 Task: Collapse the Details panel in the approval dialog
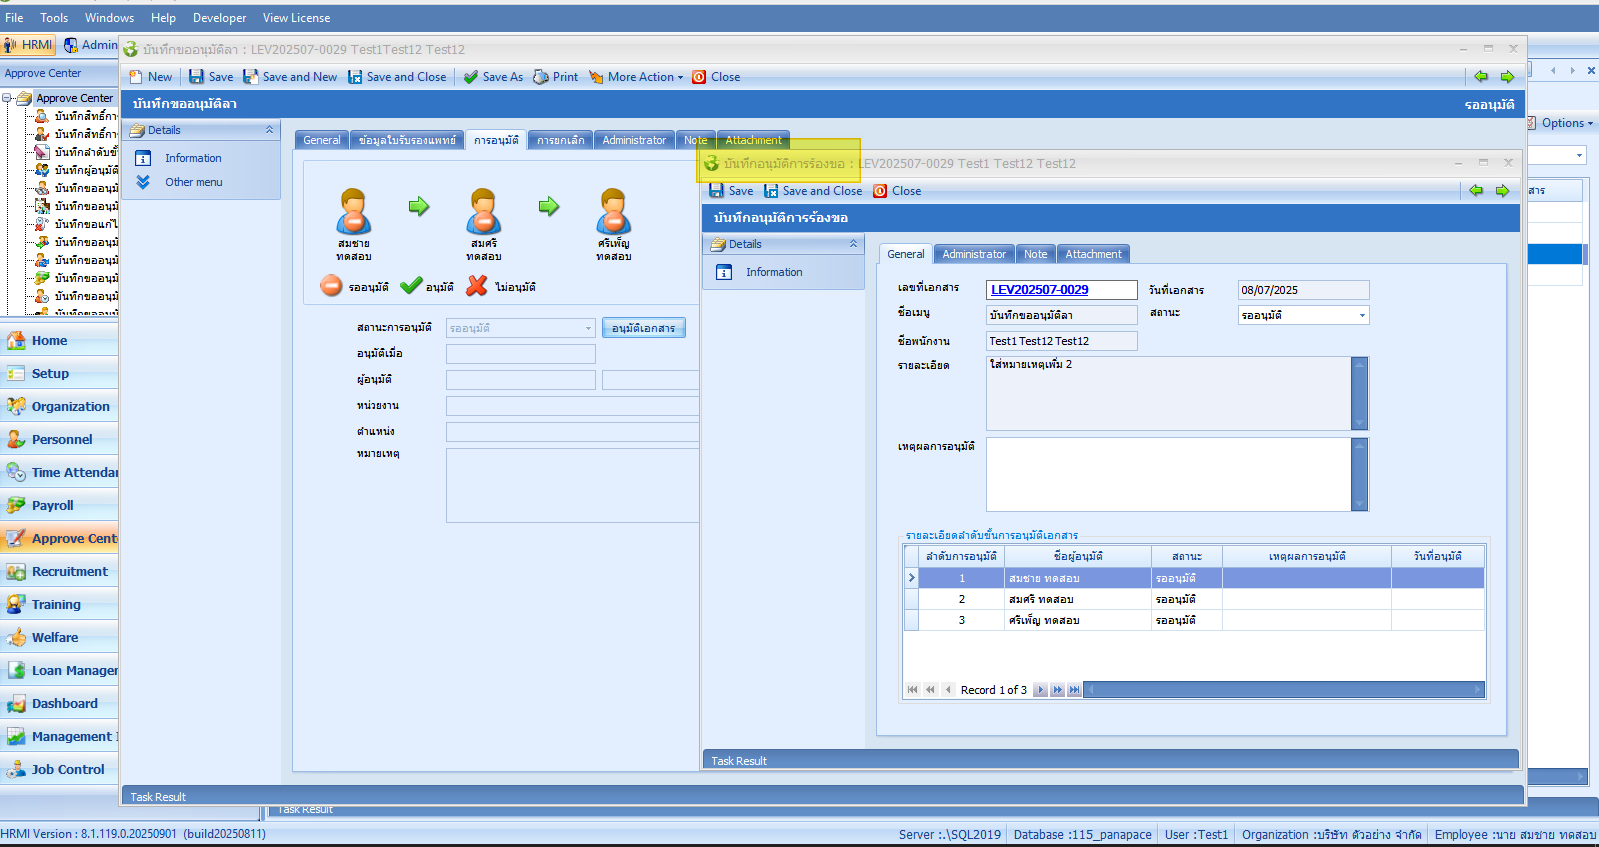pos(853,244)
